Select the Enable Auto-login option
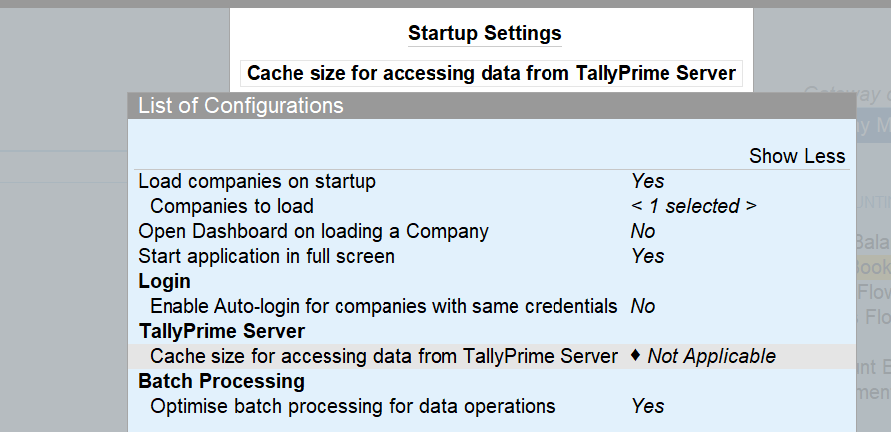This screenshot has width=891, height=432. point(384,306)
